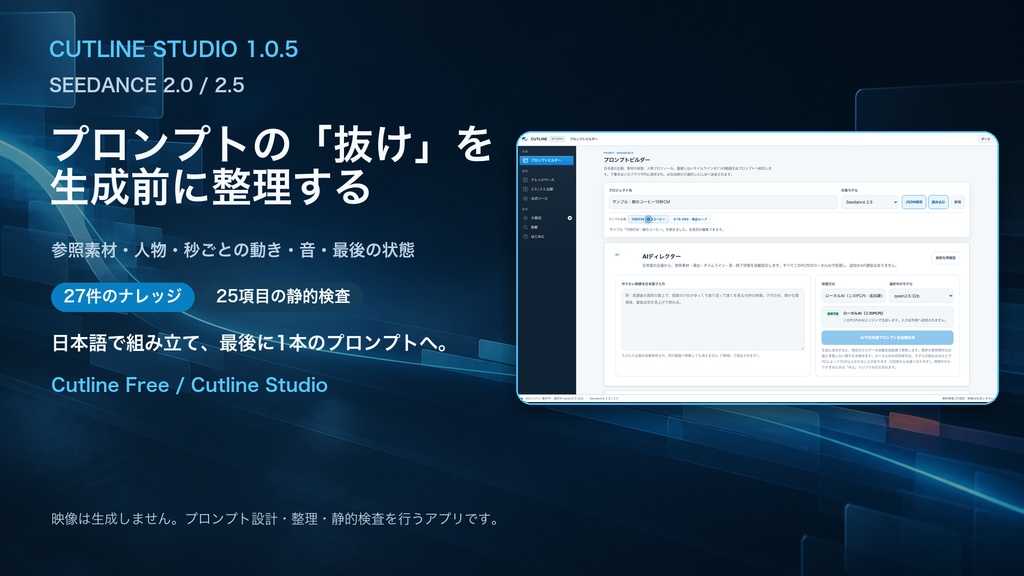Select the 15秒CM coffee sample chip
1024x576 pixels.
pos(648,219)
